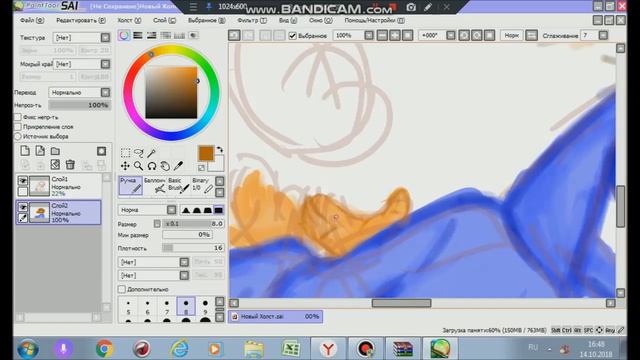
Task: Click the canvas horizontal scrollbar thumb
Action: [401, 303]
